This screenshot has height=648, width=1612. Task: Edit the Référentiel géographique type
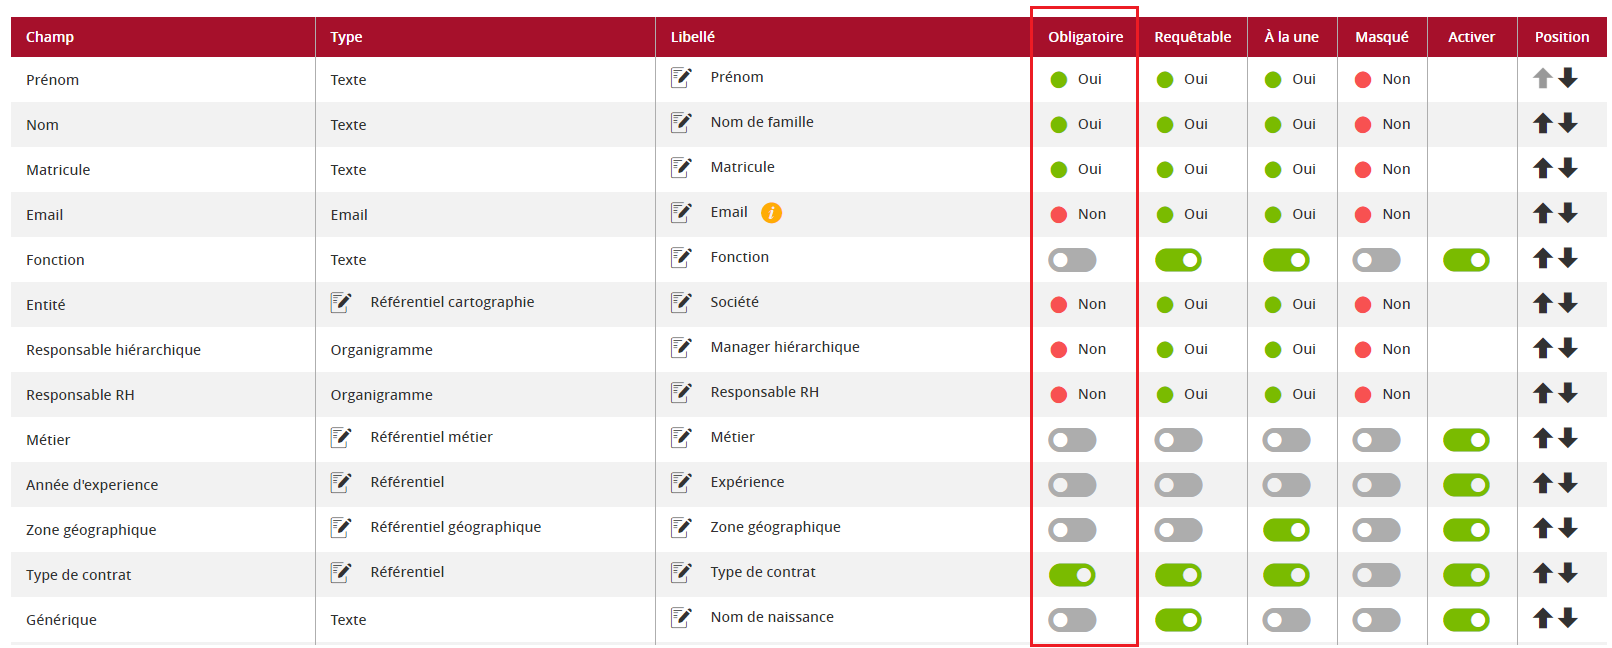pyautogui.click(x=341, y=527)
